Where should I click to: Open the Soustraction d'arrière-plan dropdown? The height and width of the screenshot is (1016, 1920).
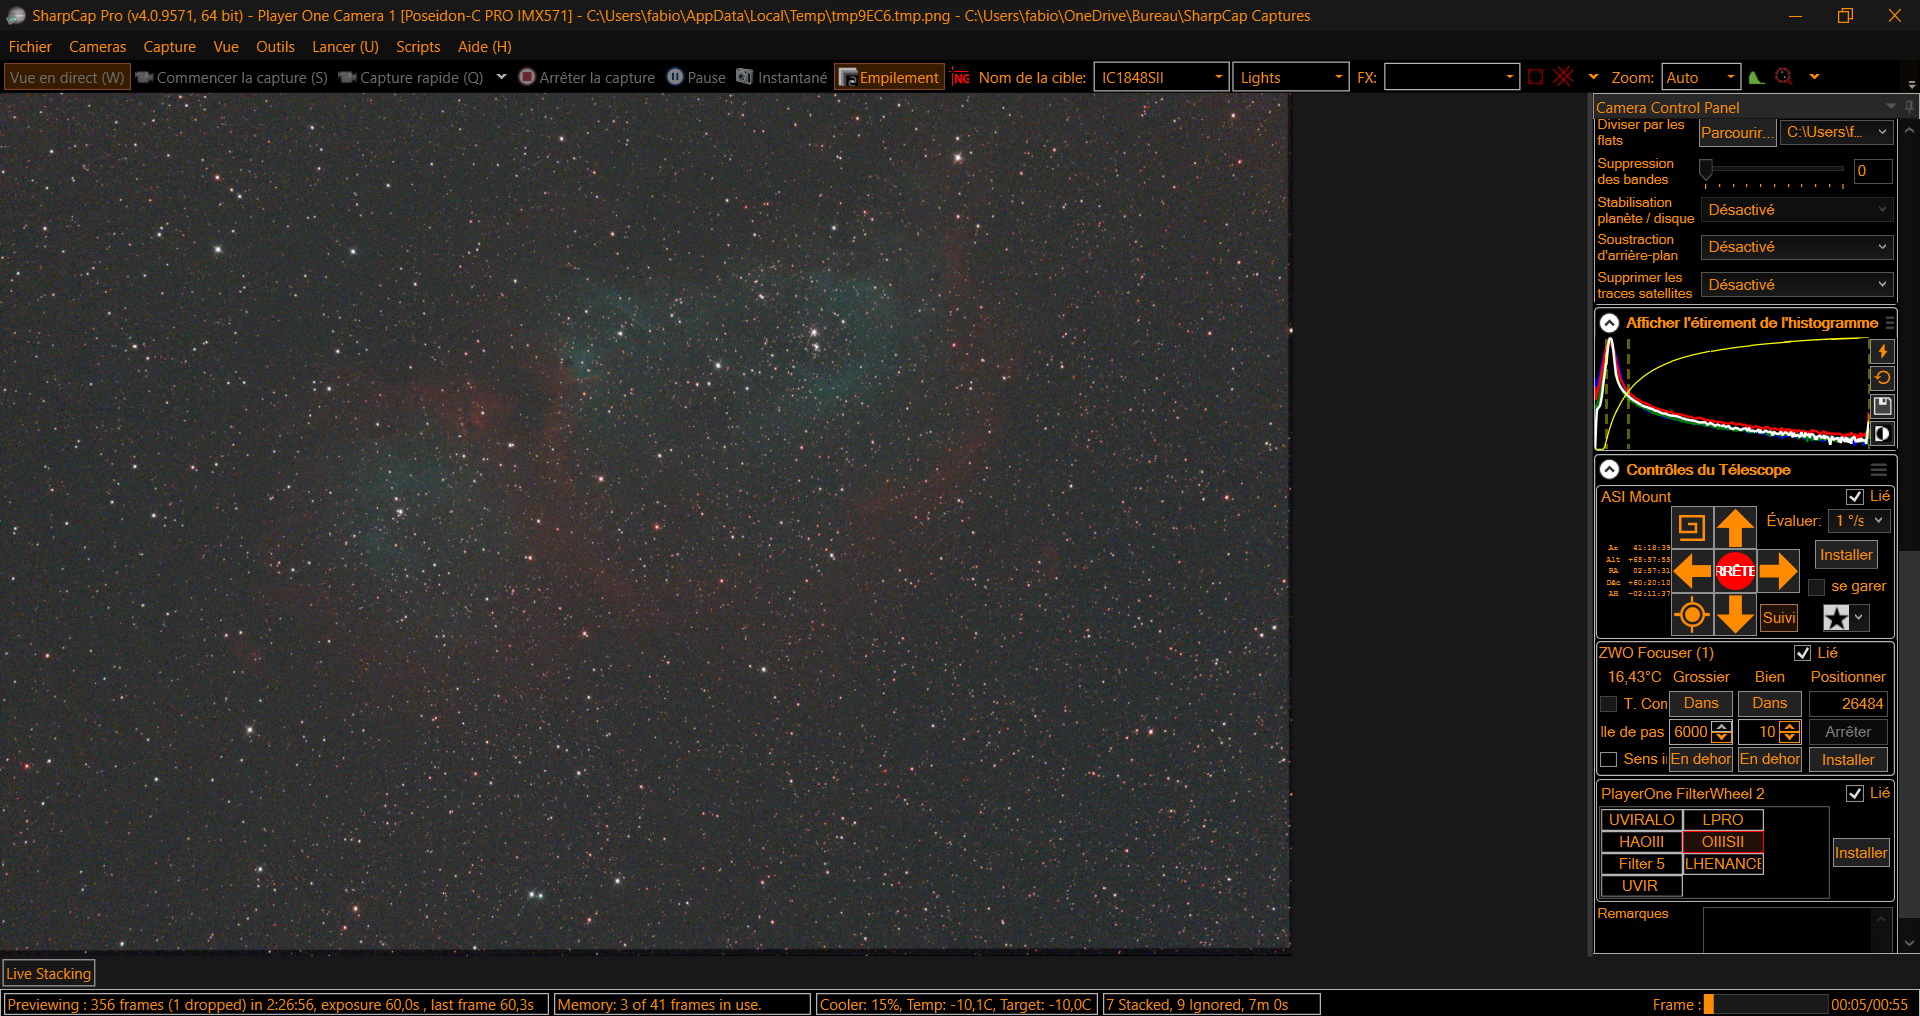pos(1796,247)
